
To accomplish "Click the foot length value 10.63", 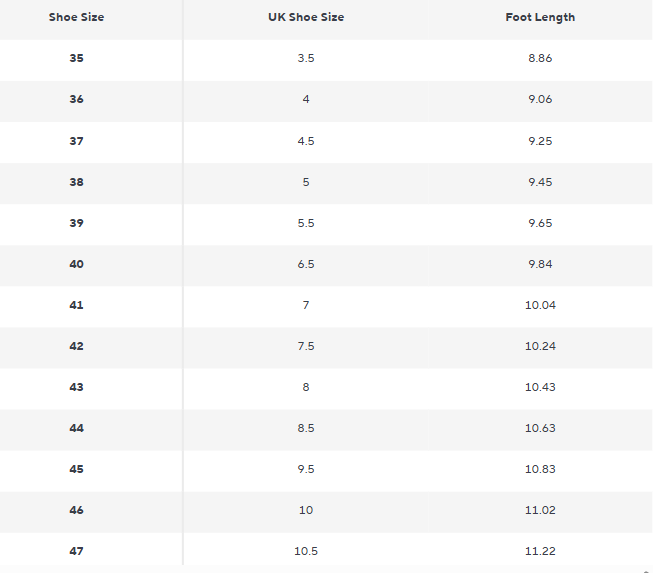I will pos(540,428).
